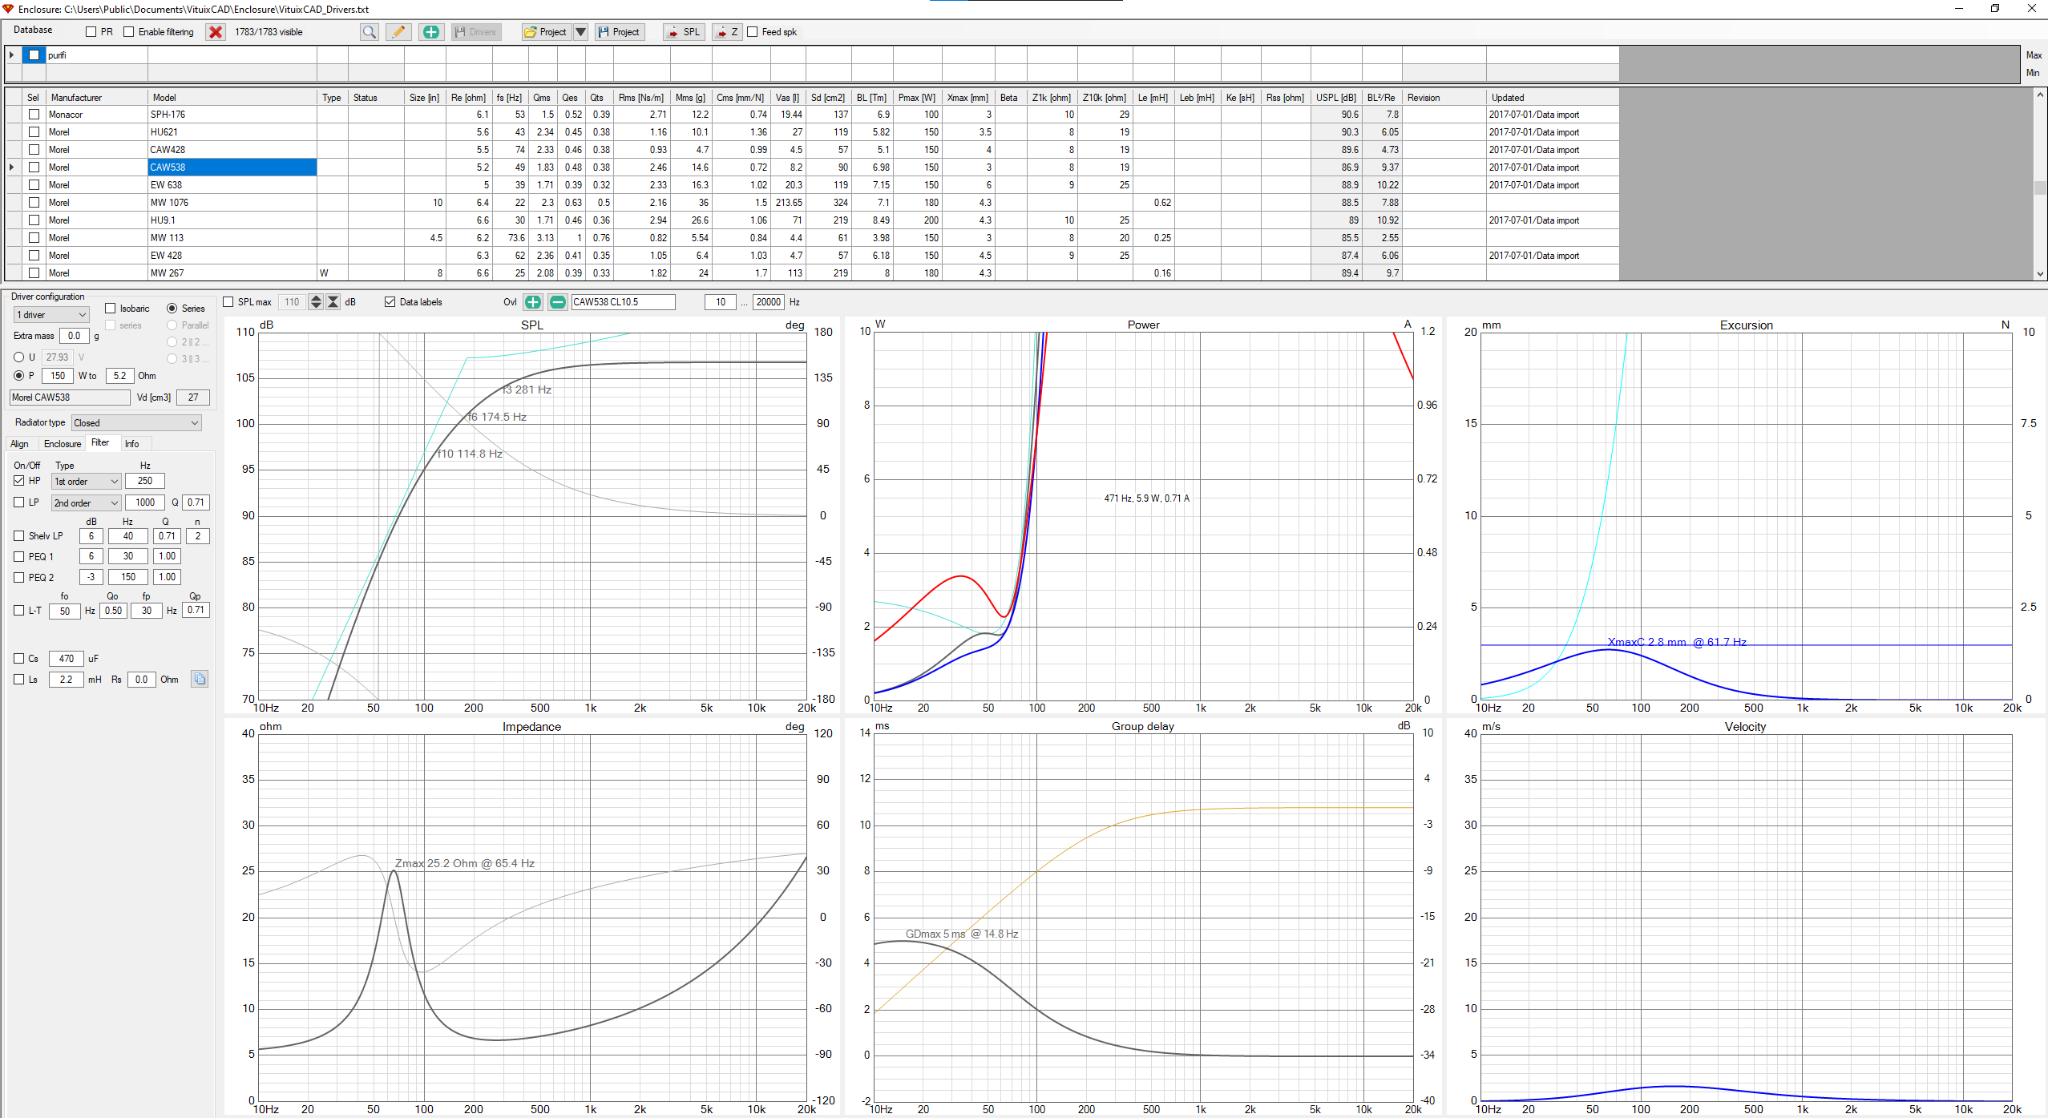Enable the SPL max checkbox
This screenshot has width=2048, height=1118.
[228, 302]
